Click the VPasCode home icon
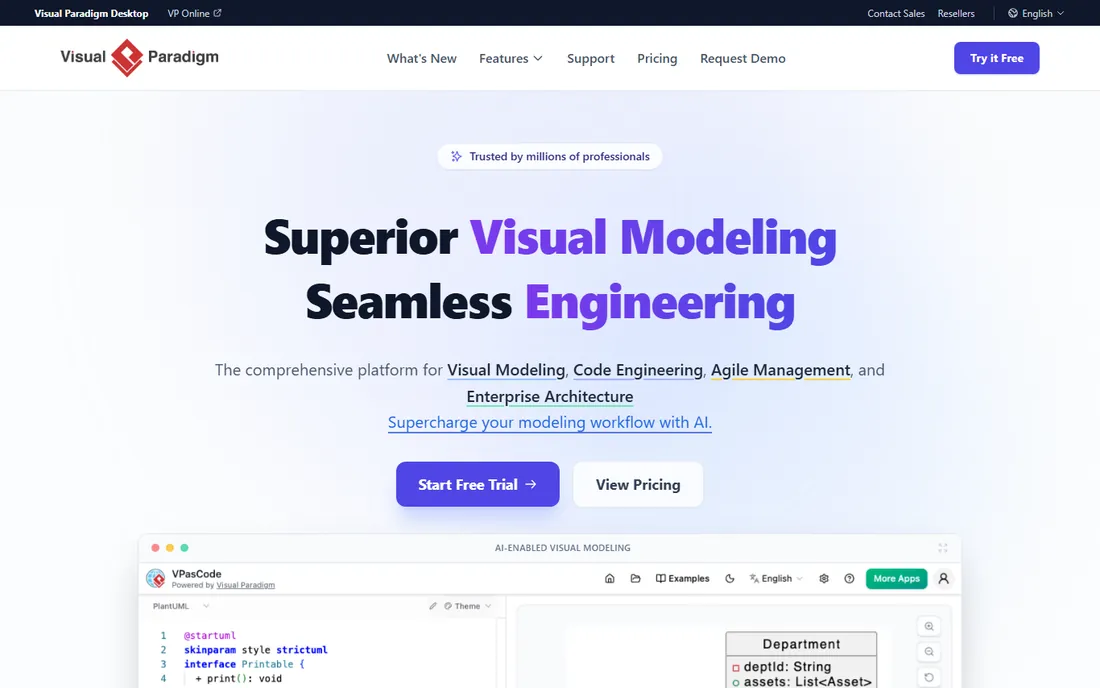This screenshot has width=1100, height=688. (610, 579)
